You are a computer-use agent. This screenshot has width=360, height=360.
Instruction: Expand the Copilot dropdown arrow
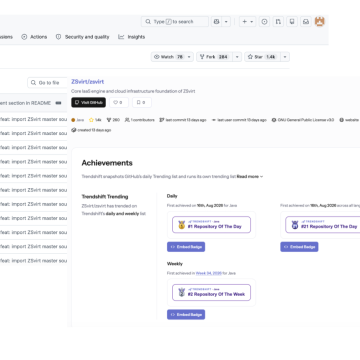pos(226,22)
